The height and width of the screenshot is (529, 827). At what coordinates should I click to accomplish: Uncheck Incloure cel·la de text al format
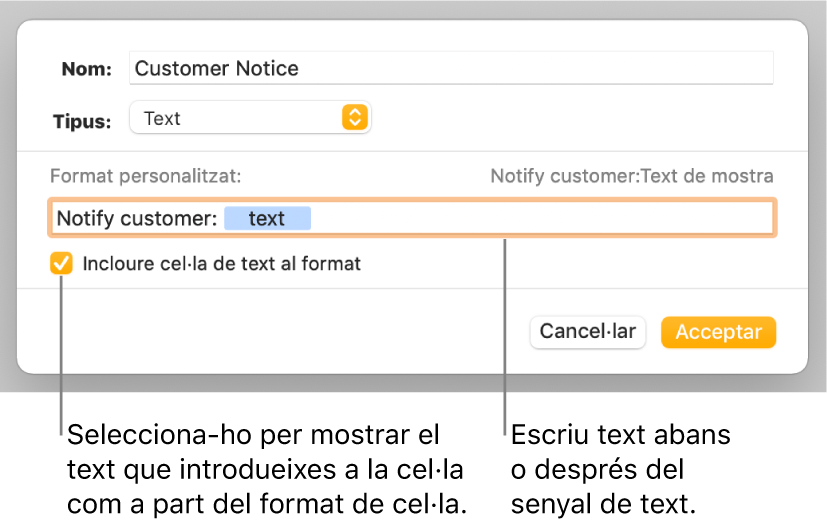tap(61, 263)
